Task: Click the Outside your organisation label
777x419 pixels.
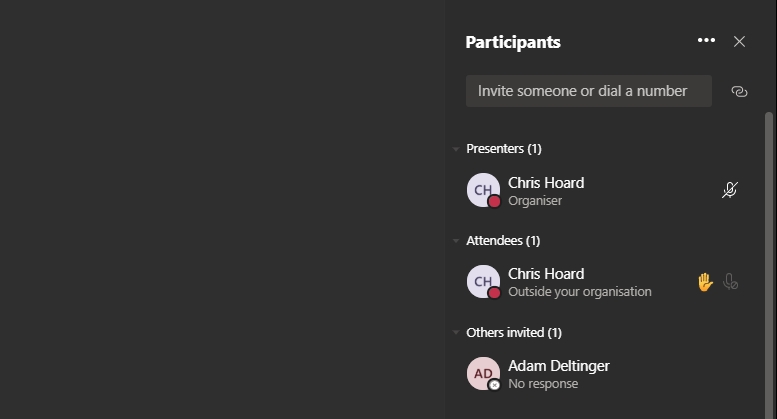Action: [580, 292]
